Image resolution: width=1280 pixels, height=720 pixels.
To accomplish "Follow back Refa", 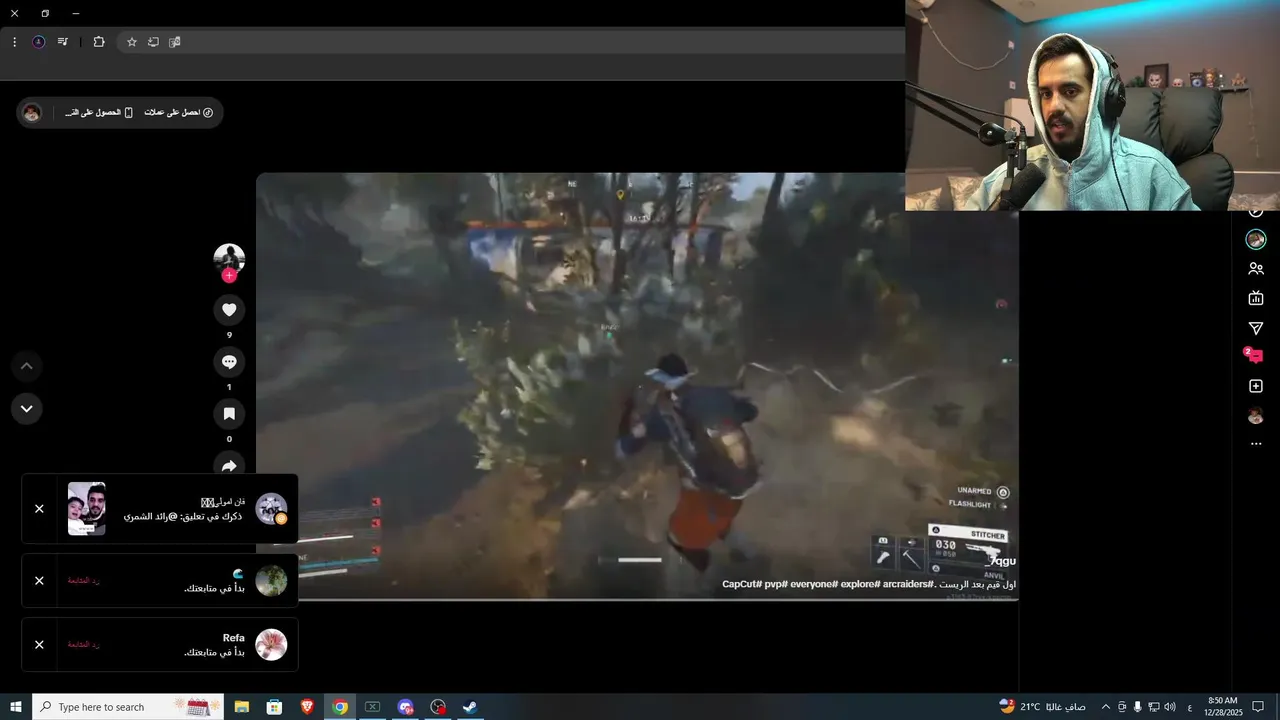I will pyautogui.click(x=83, y=645).
